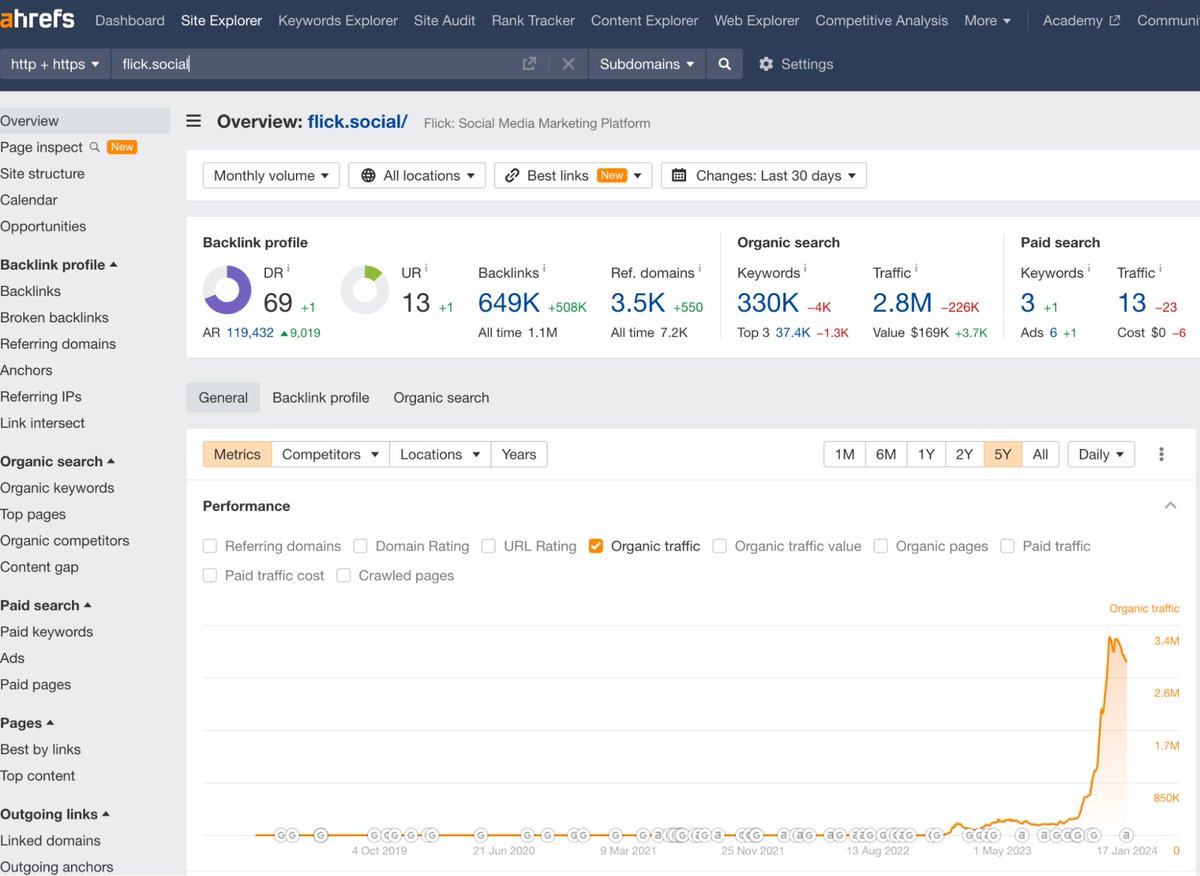Click the Ahrefs logo
The width and height of the screenshot is (1200, 876).
(39, 20)
